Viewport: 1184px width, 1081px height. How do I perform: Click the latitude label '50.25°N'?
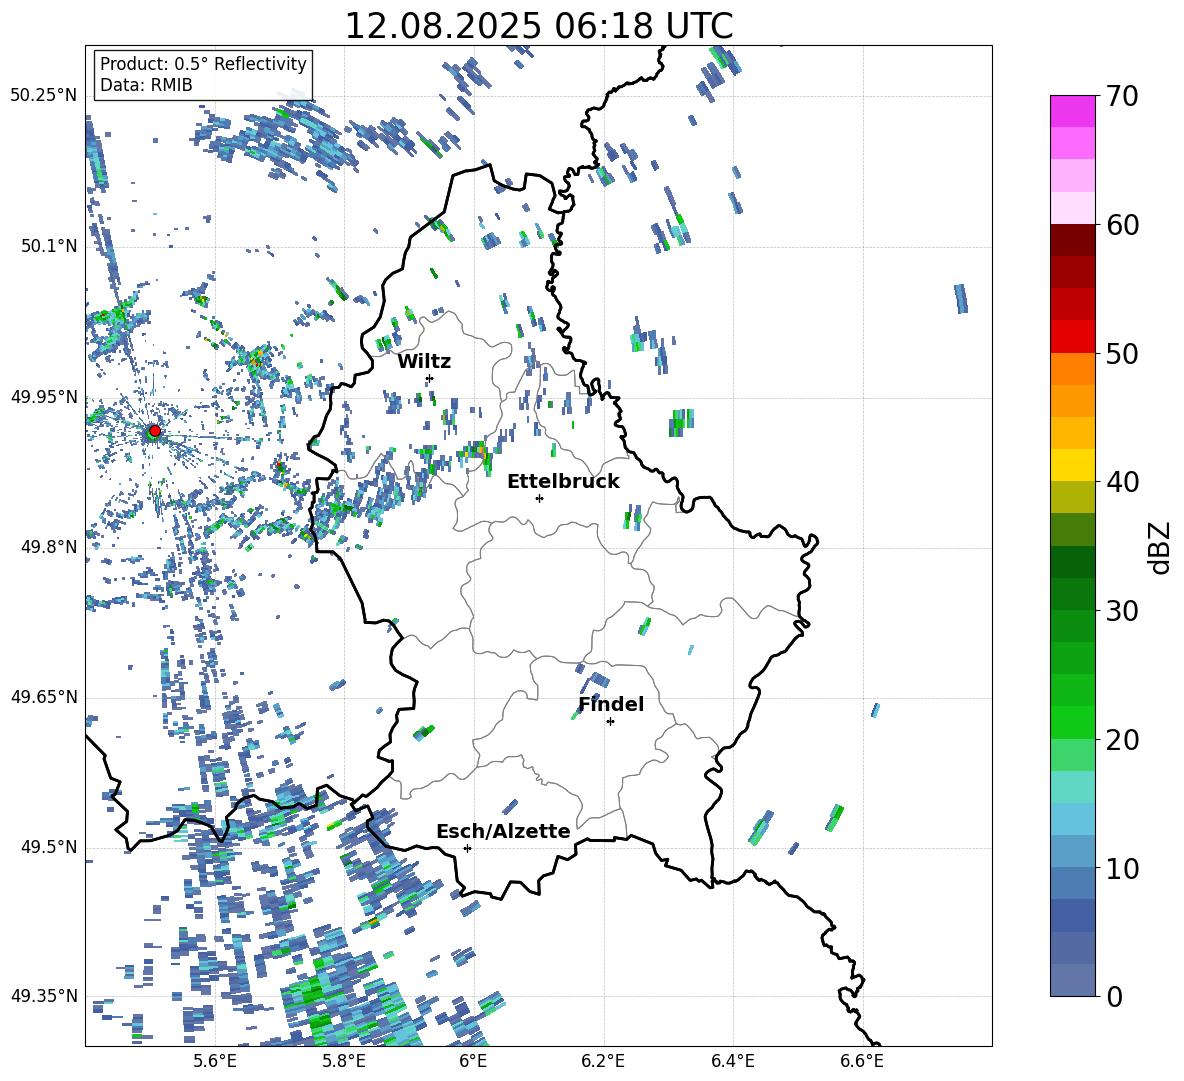(x=44, y=96)
